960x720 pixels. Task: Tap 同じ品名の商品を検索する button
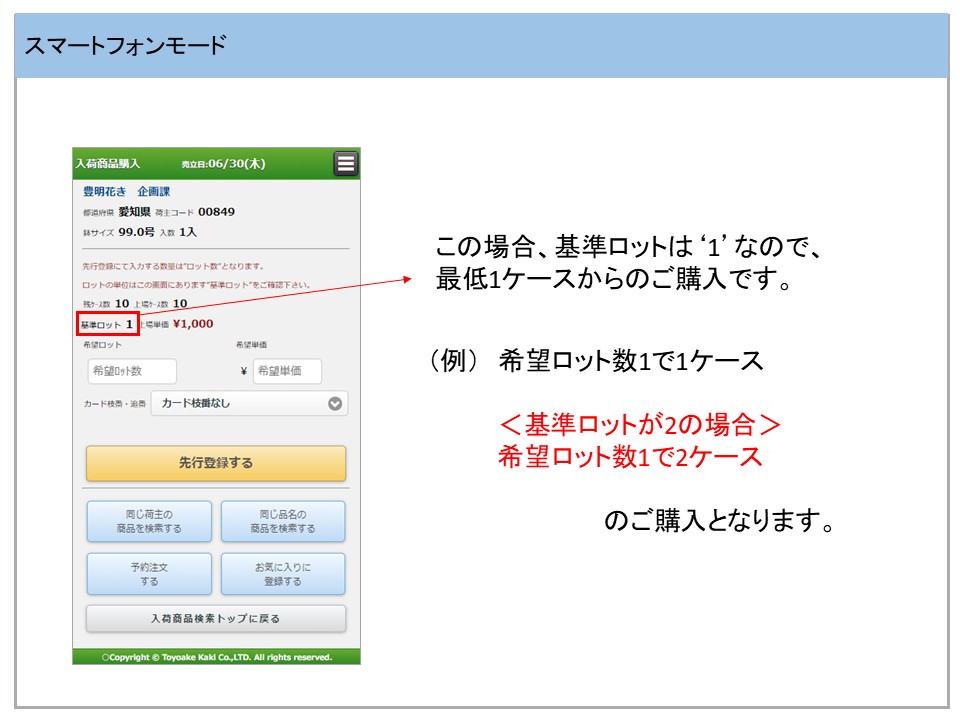(283, 521)
